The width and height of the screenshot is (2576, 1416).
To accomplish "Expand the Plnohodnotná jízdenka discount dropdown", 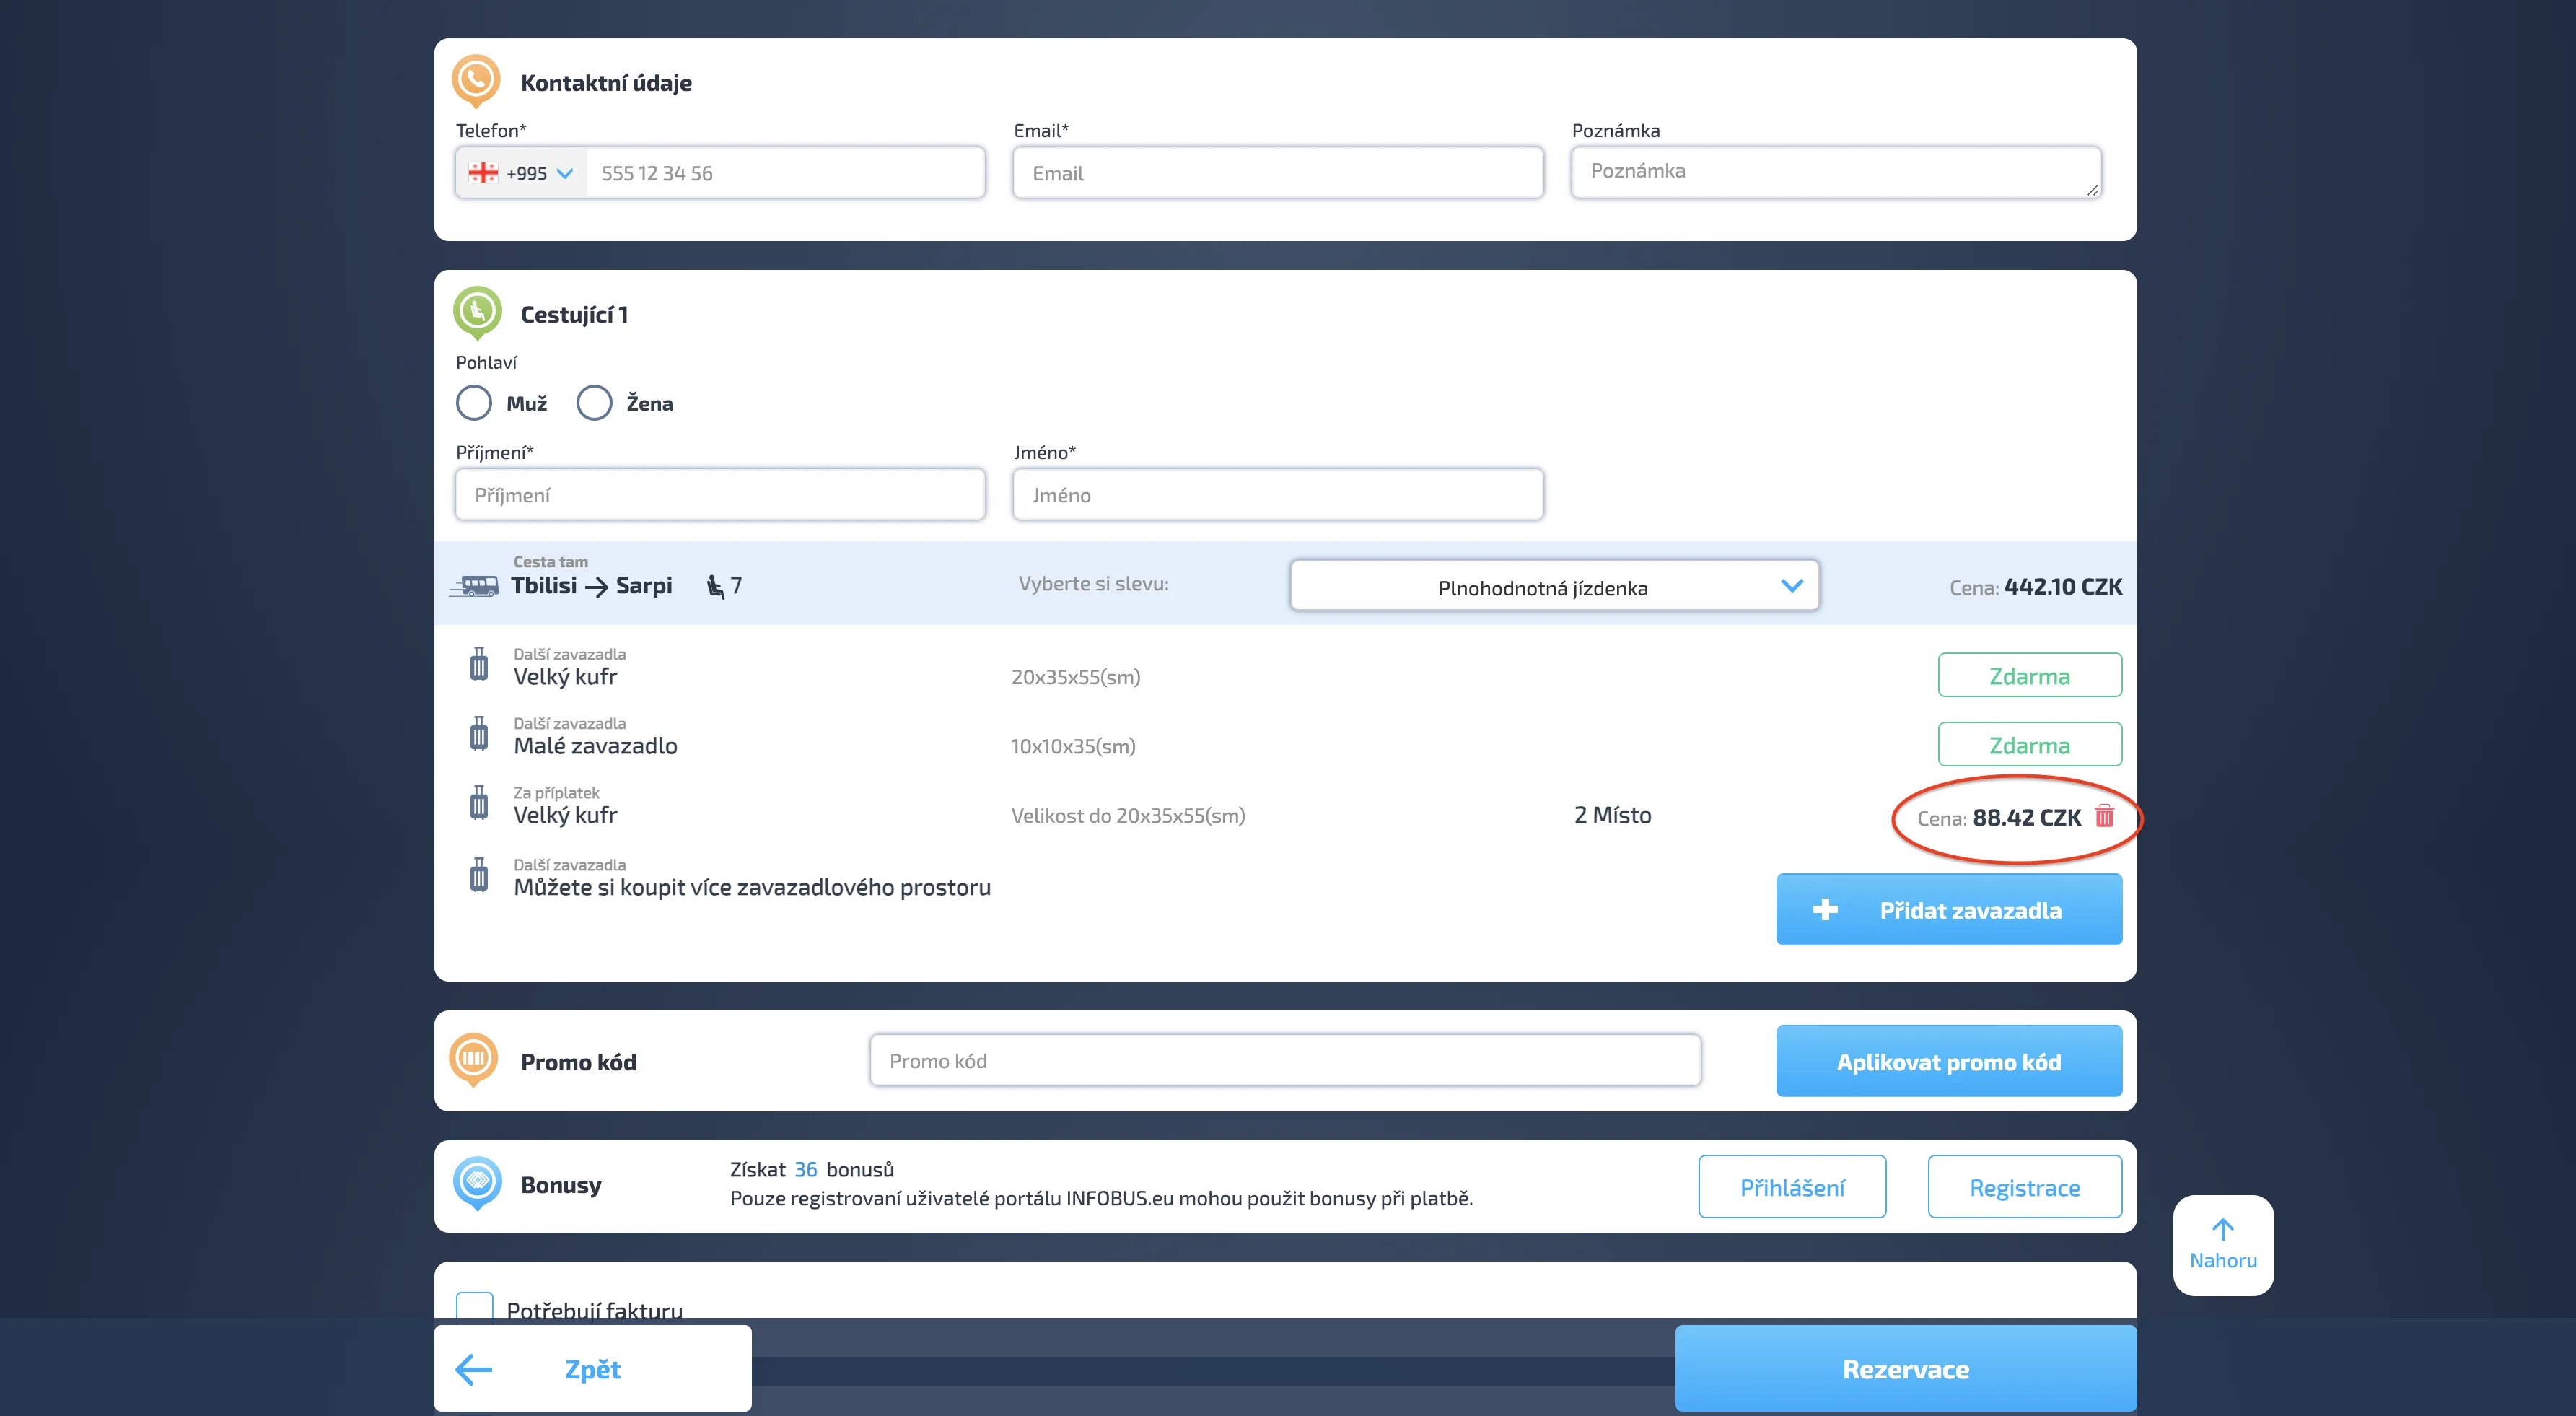I will (x=1553, y=586).
